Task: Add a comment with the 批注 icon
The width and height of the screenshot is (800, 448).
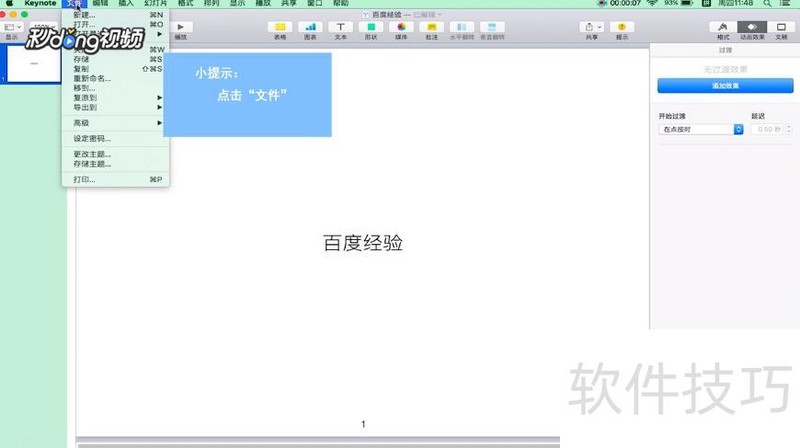Action: 432,27
